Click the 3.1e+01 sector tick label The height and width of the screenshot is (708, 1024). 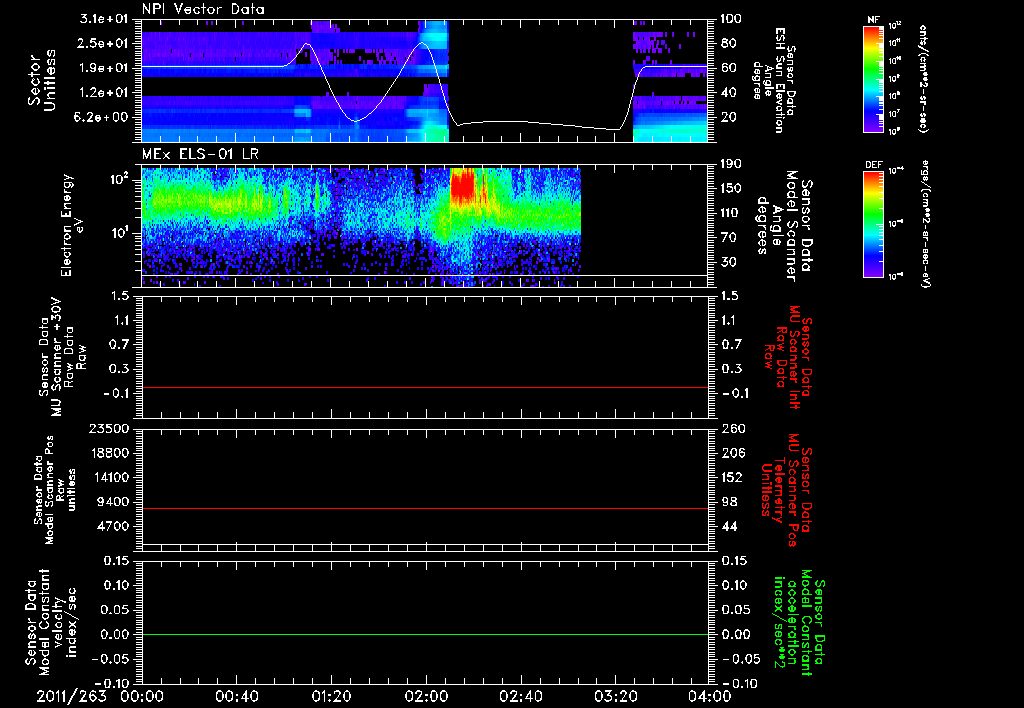[x=104, y=19]
